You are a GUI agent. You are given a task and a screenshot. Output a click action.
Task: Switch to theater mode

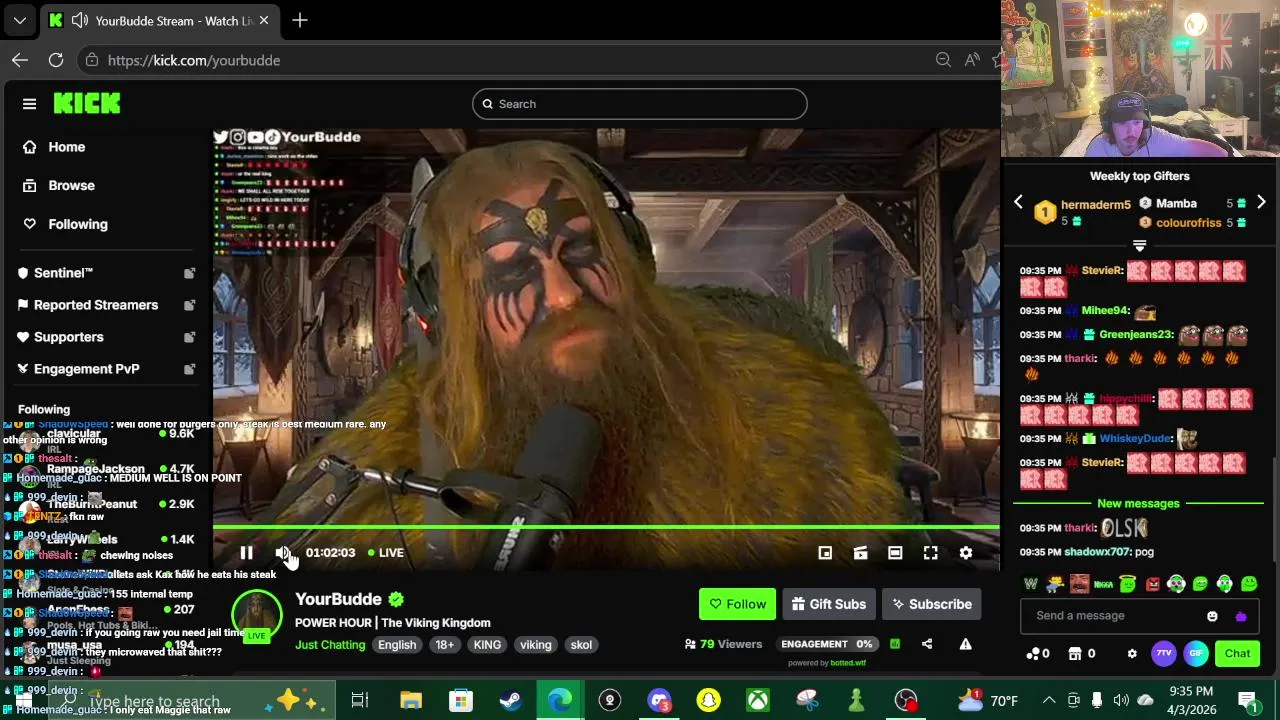[x=895, y=553]
